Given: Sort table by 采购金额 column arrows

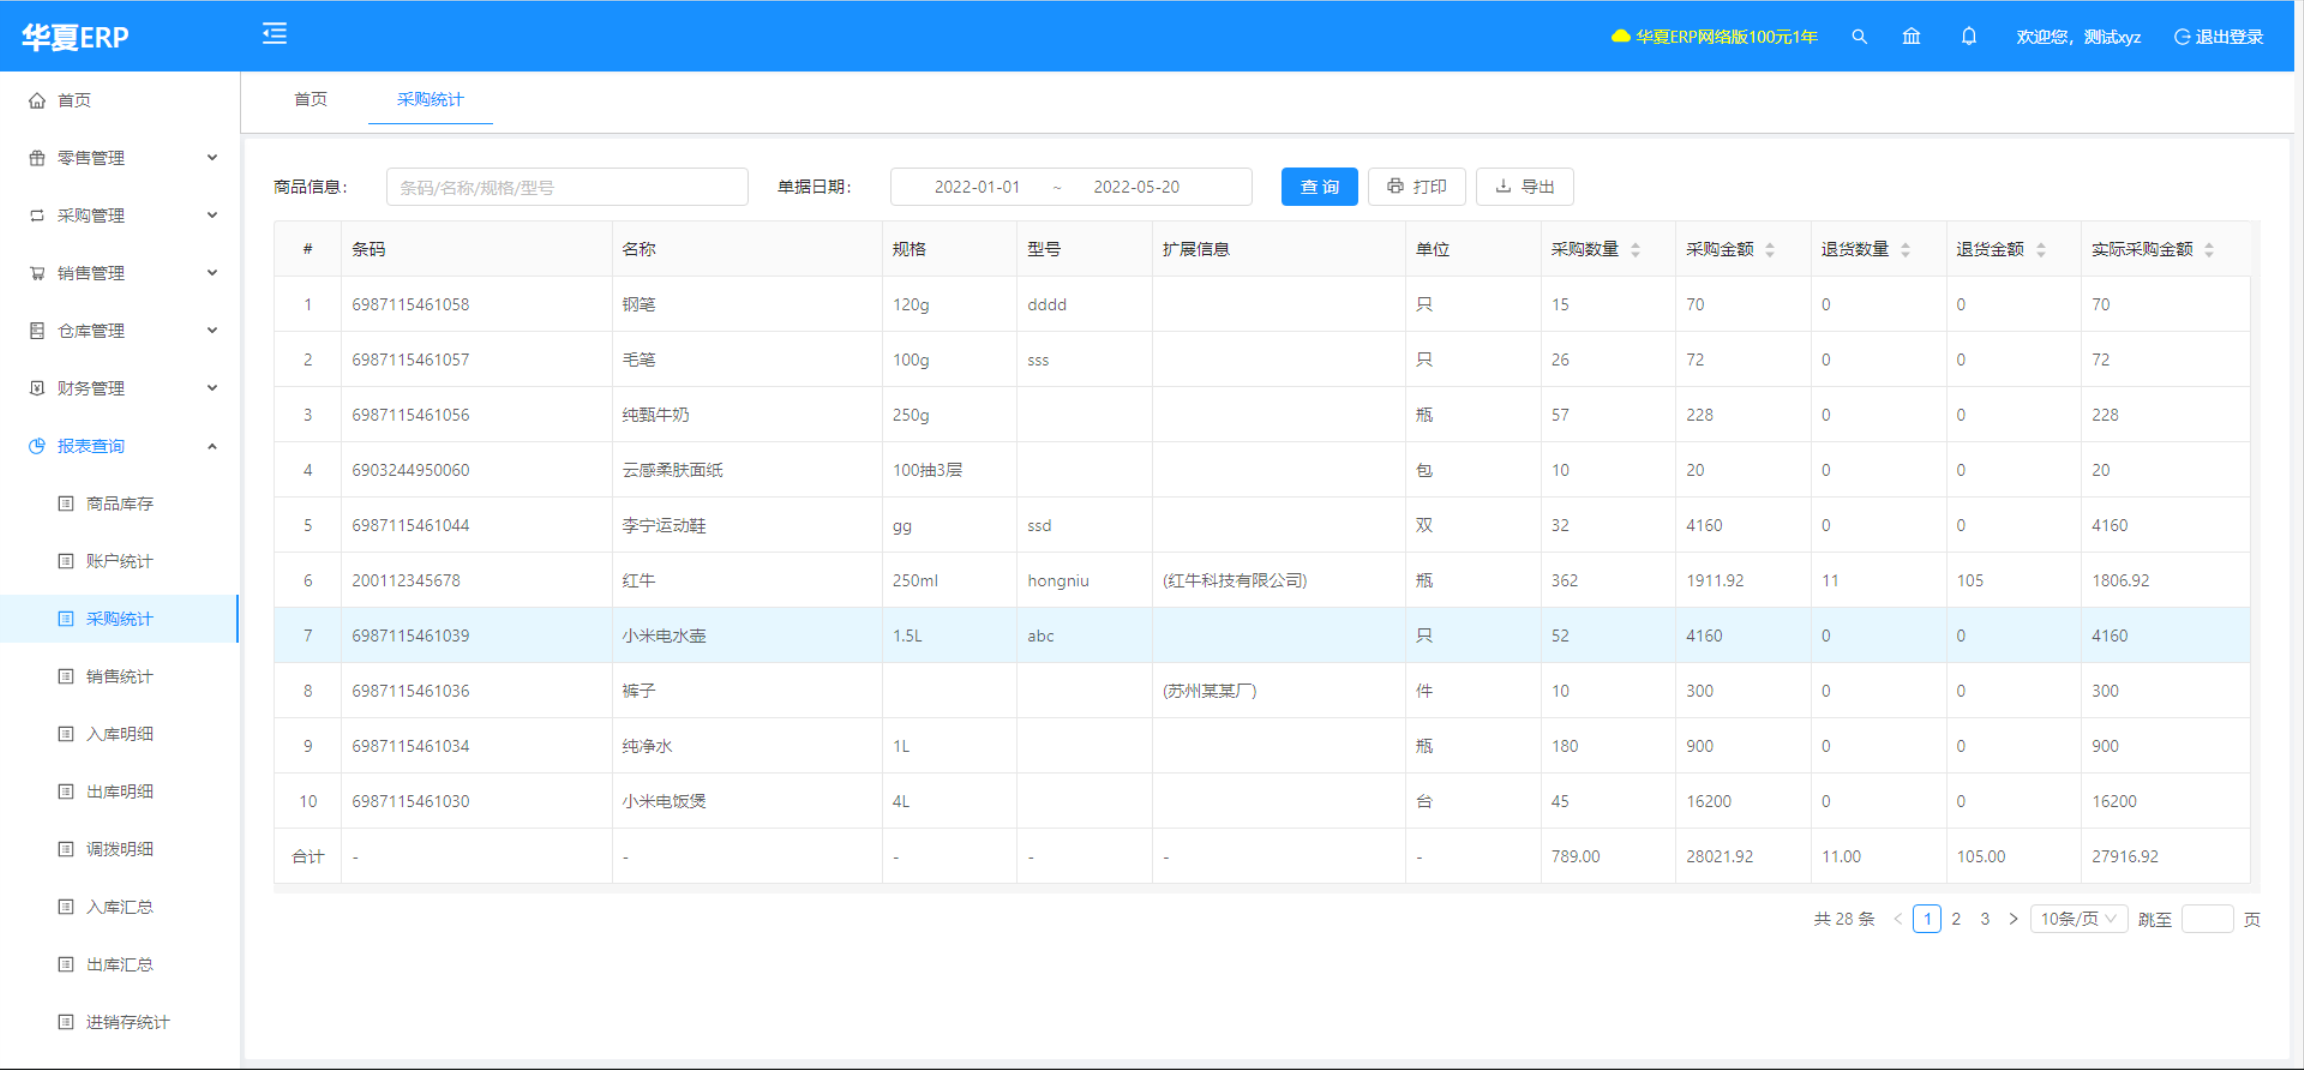Looking at the screenshot, I should tap(1770, 250).
